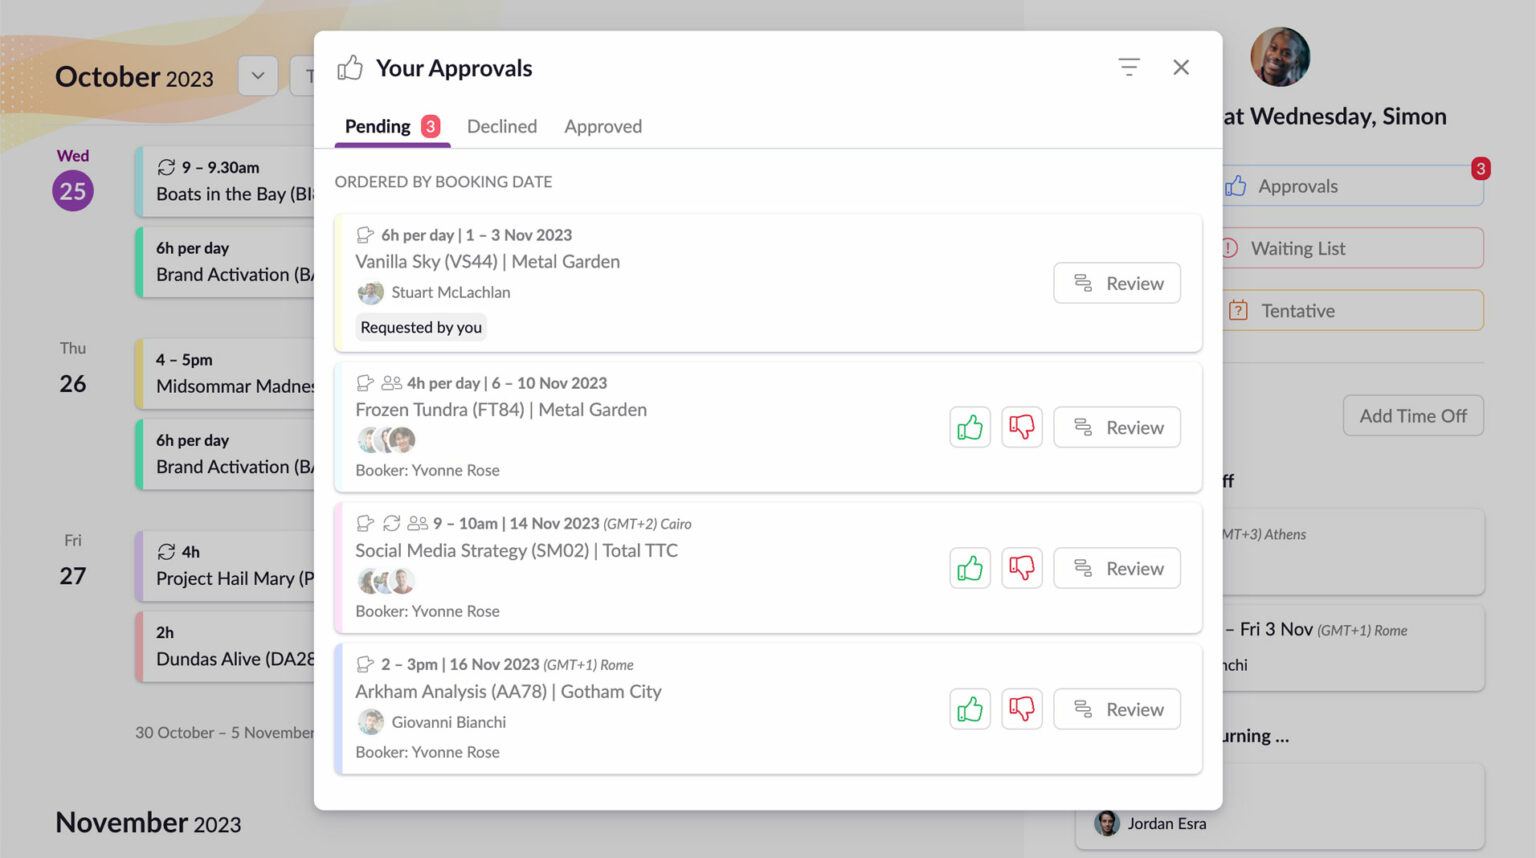Viewport: 1536px width, 858px height.
Task: Review the Vanilla Sky booking request
Action: (1116, 283)
